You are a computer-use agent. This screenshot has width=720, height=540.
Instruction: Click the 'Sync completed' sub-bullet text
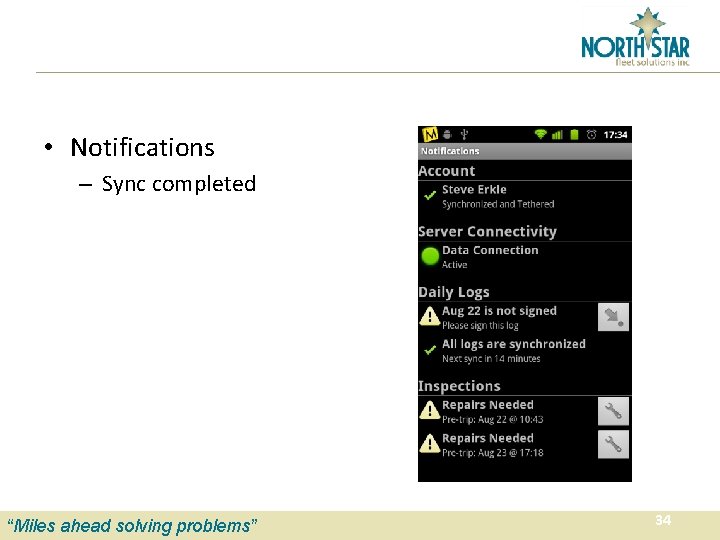(x=179, y=184)
